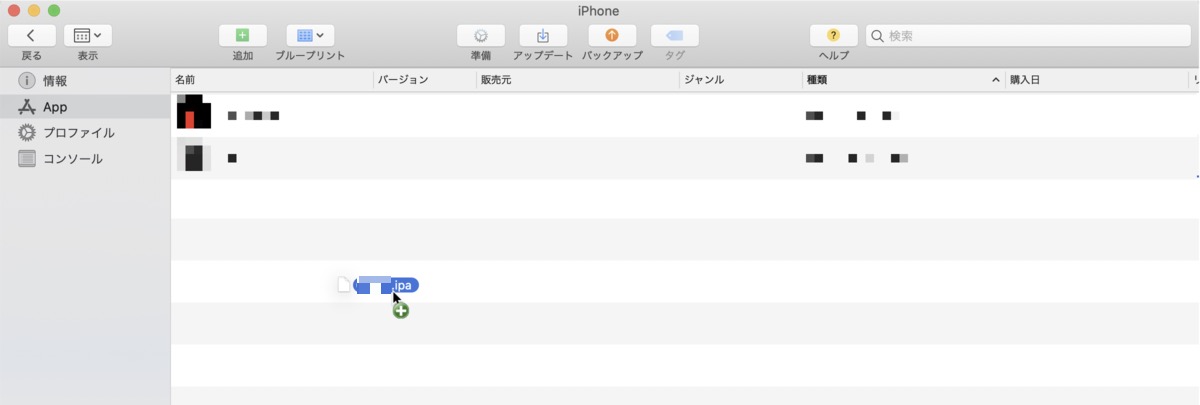Click the info icon beside 情報
This screenshot has height=405, width=1200.
(27, 81)
